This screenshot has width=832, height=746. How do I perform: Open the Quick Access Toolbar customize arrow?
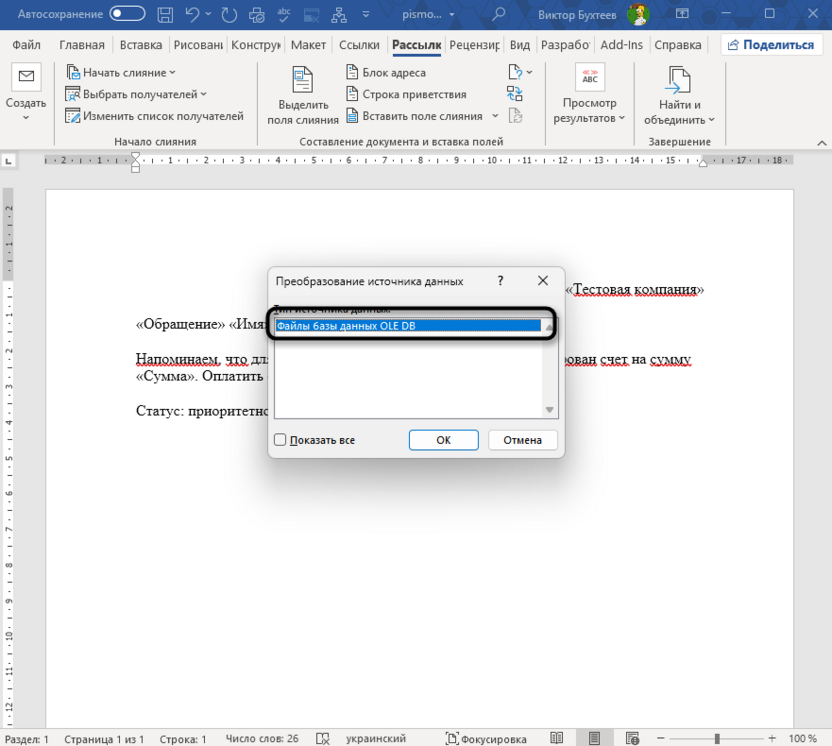[x=366, y=14]
